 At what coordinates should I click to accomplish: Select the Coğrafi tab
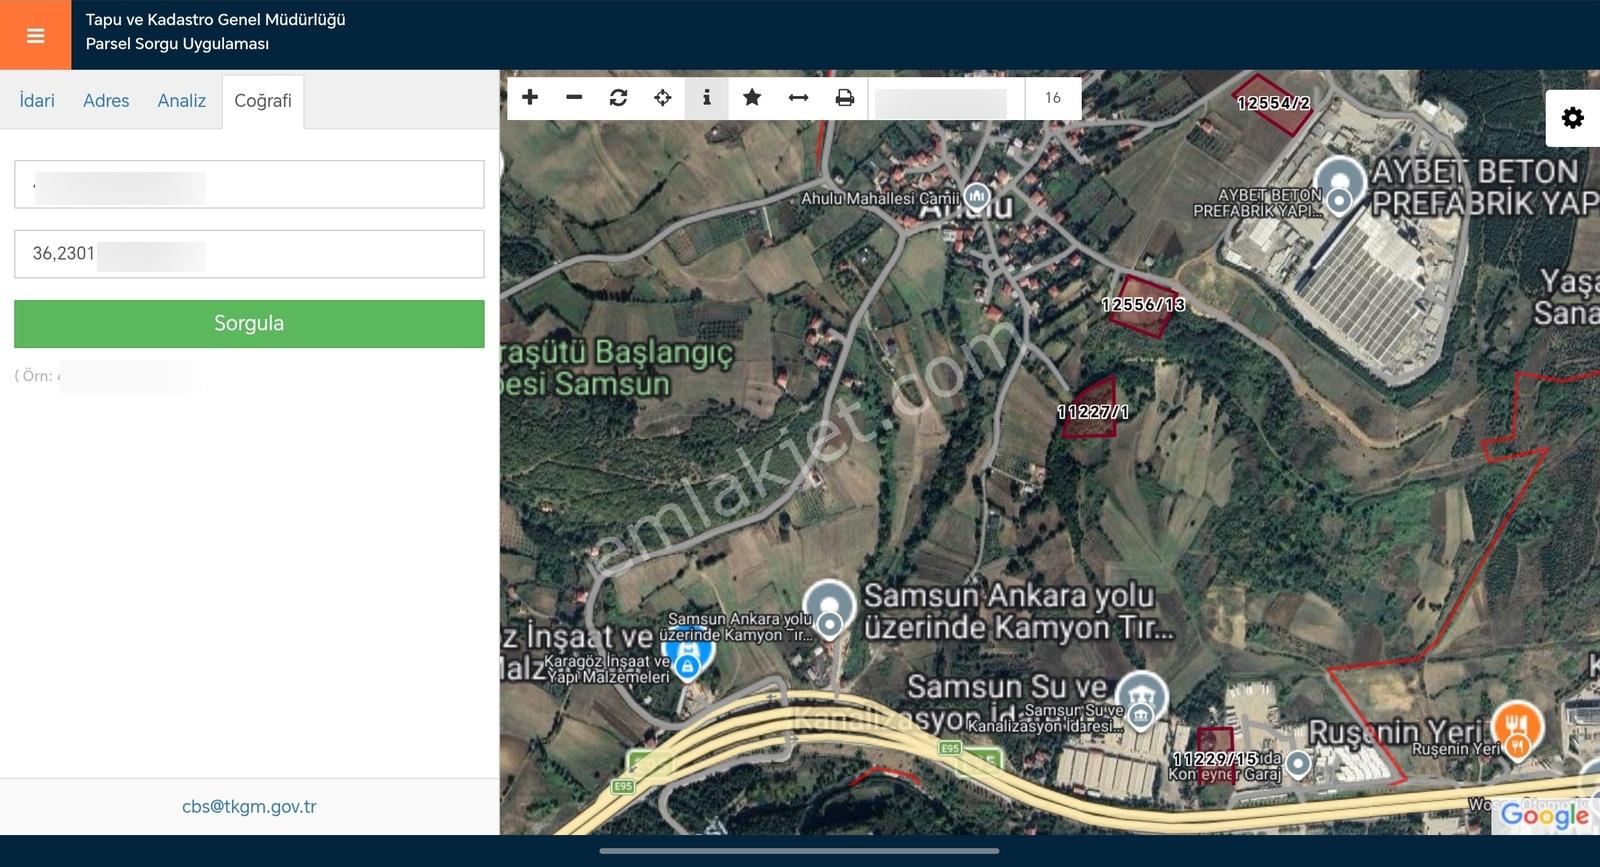263,101
